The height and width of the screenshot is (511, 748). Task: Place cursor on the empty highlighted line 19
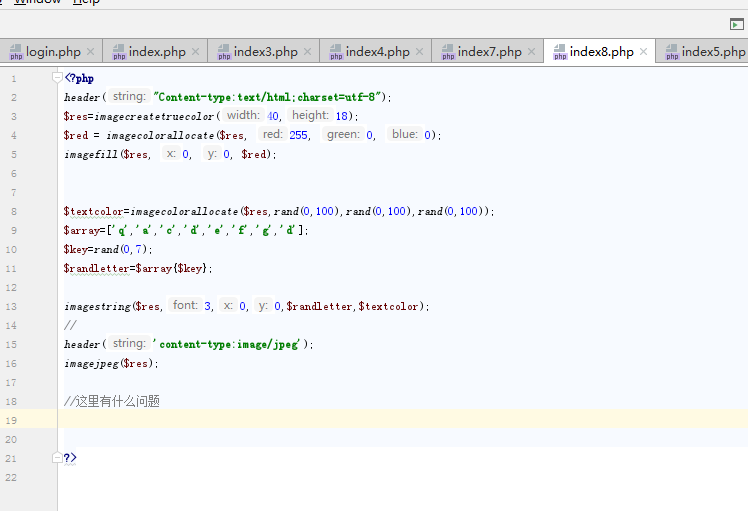coord(403,418)
